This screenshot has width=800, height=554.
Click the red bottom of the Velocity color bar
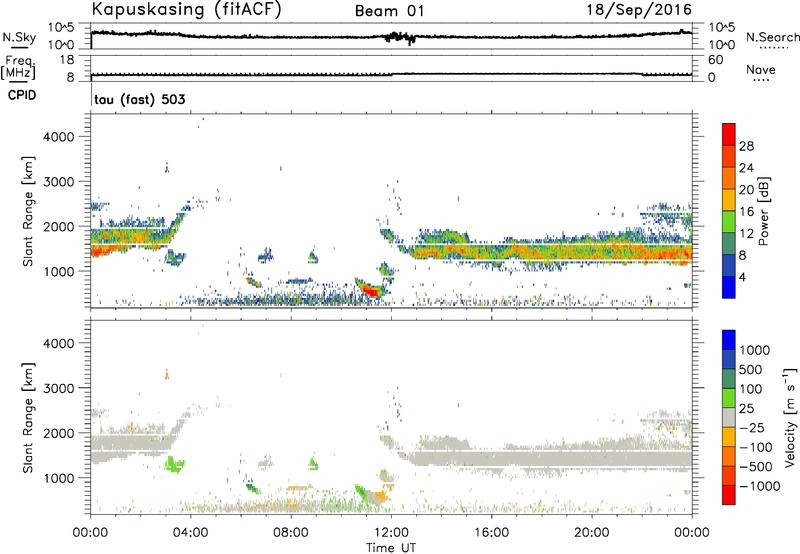click(729, 495)
